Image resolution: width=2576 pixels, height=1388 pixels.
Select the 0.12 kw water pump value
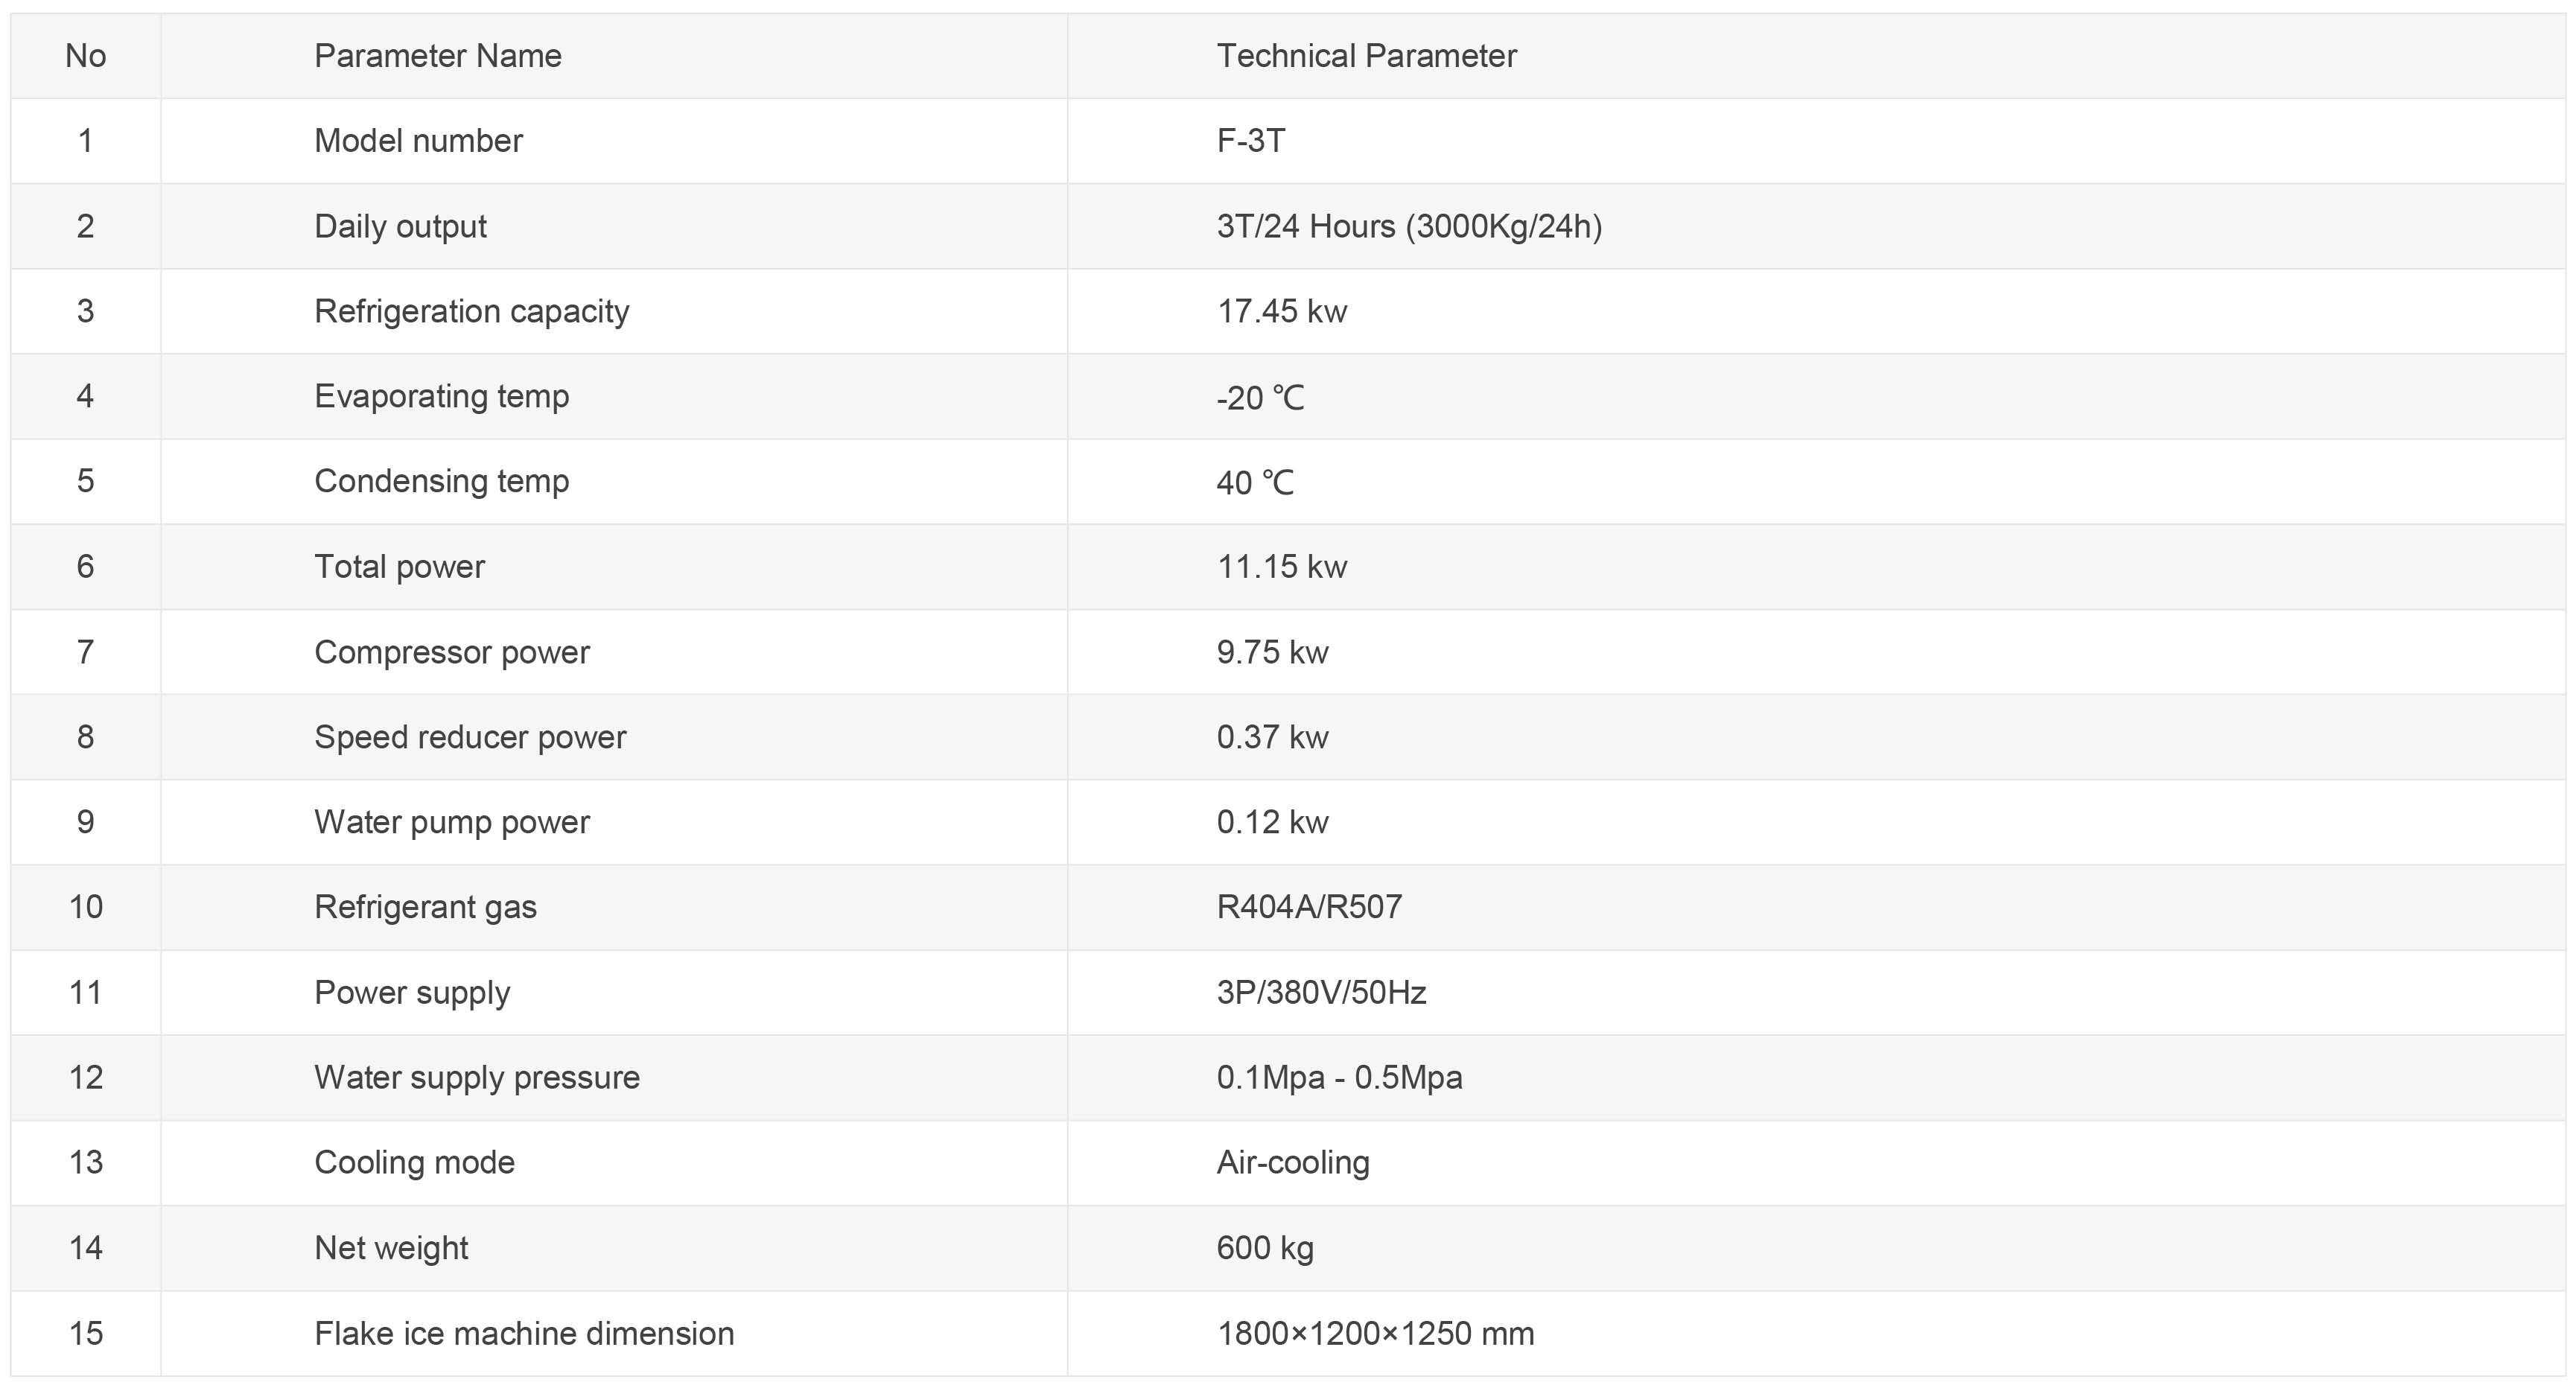(x=1272, y=822)
